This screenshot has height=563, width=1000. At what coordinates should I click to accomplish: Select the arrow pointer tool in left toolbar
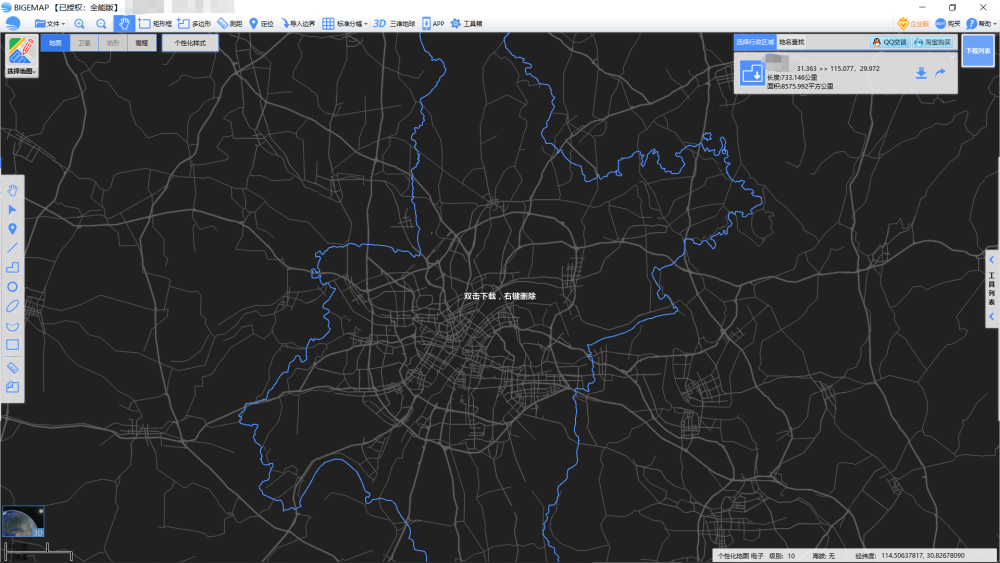pyautogui.click(x=12, y=209)
